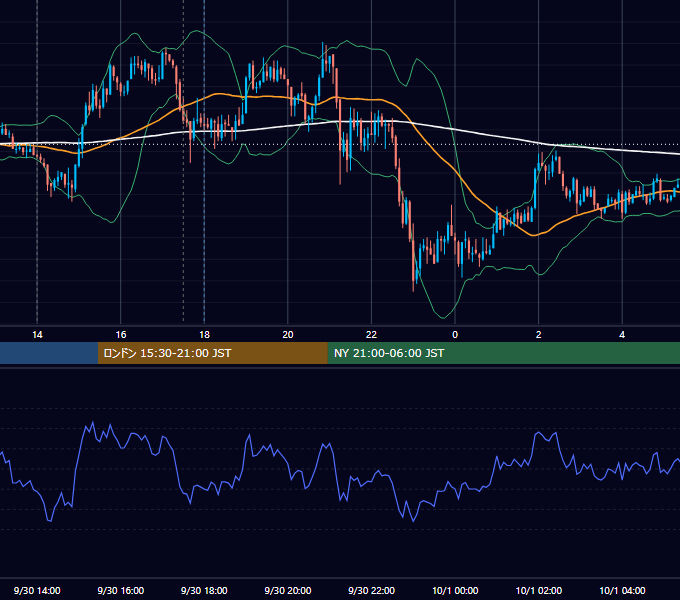This screenshot has width=680, height=600.
Task: Click the 0 hour label on price chart axis
Action: (455, 335)
